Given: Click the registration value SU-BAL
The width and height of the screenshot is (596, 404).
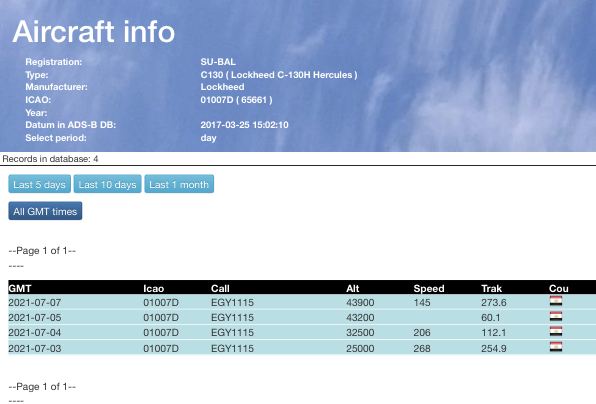Looking at the screenshot, I should pyautogui.click(x=218, y=62).
